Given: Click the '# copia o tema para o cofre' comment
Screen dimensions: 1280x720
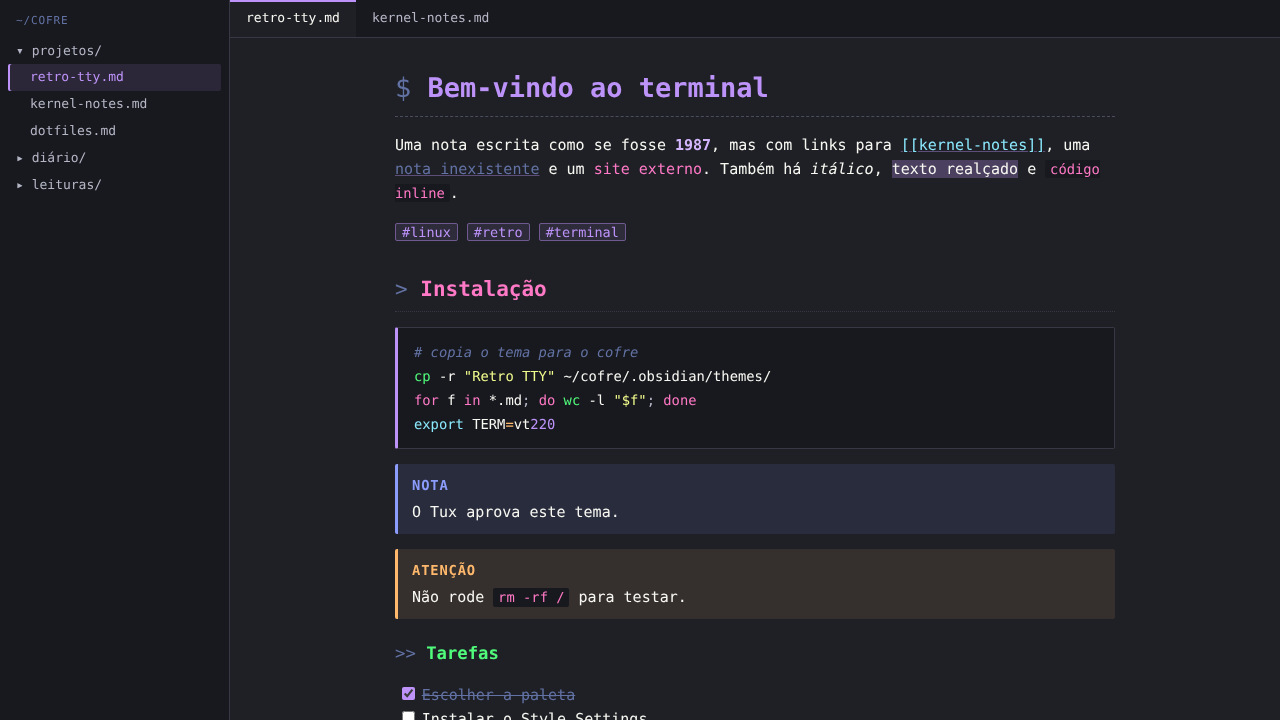Looking at the screenshot, I should [x=526, y=352].
